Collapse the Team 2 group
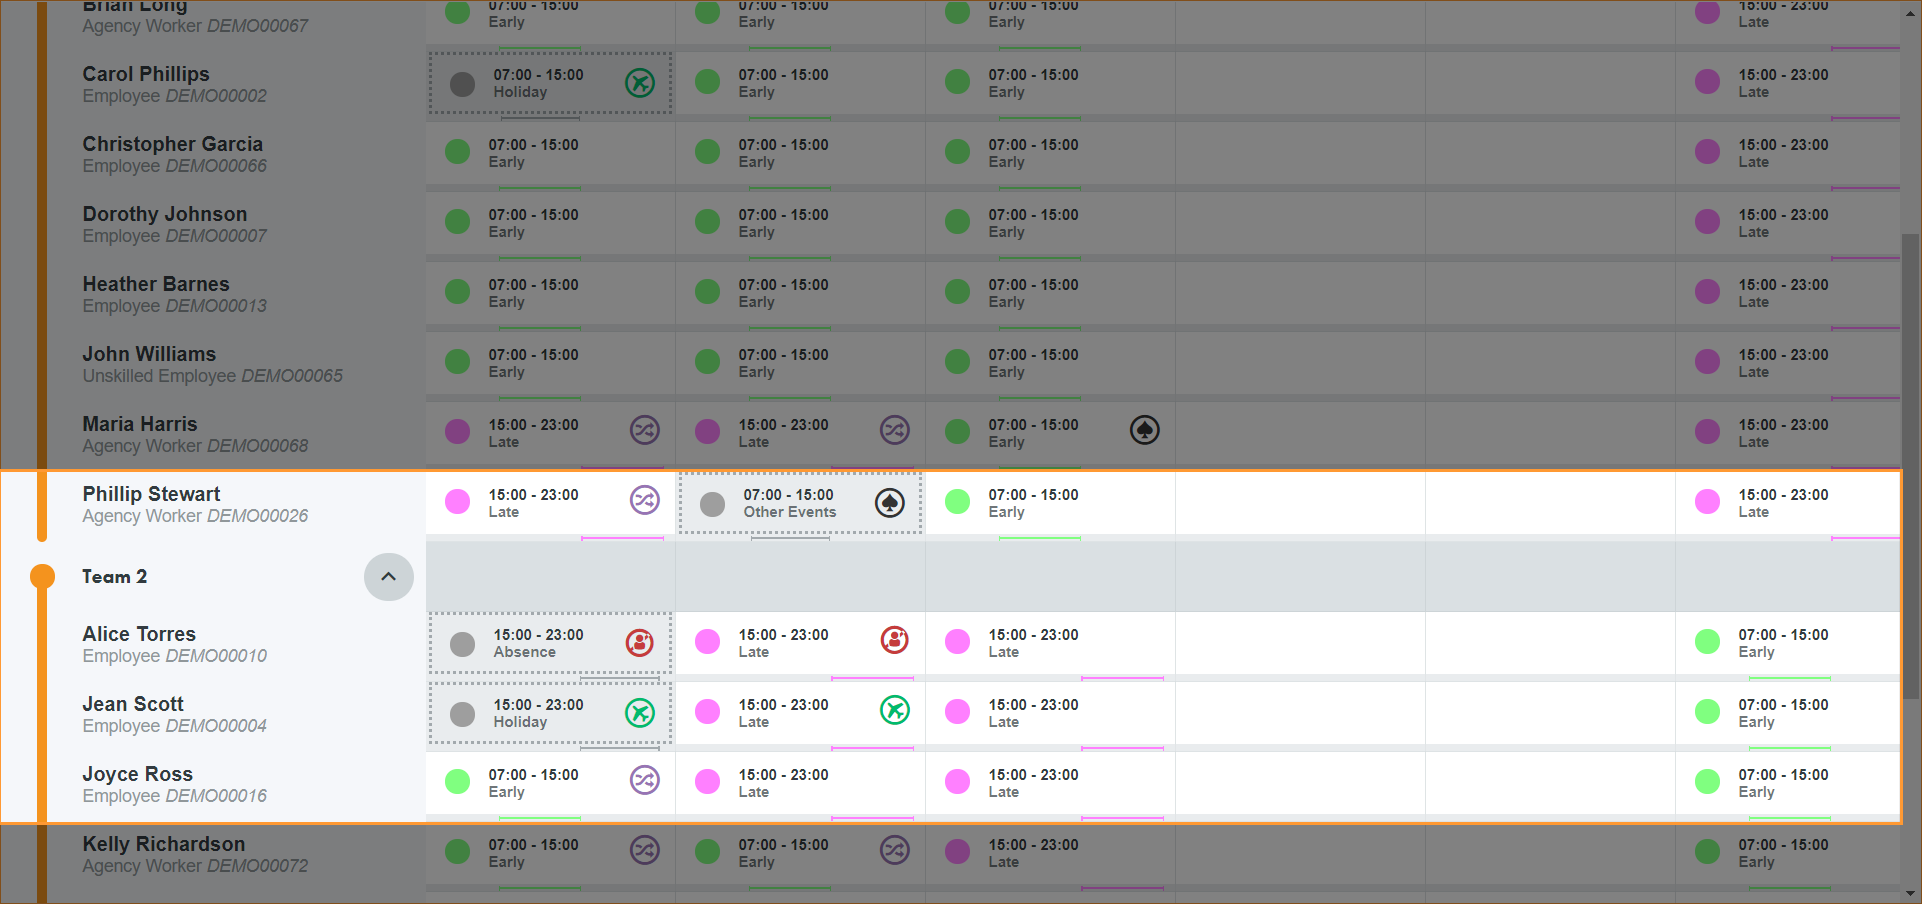This screenshot has width=1922, height=904. coord(388,577)
